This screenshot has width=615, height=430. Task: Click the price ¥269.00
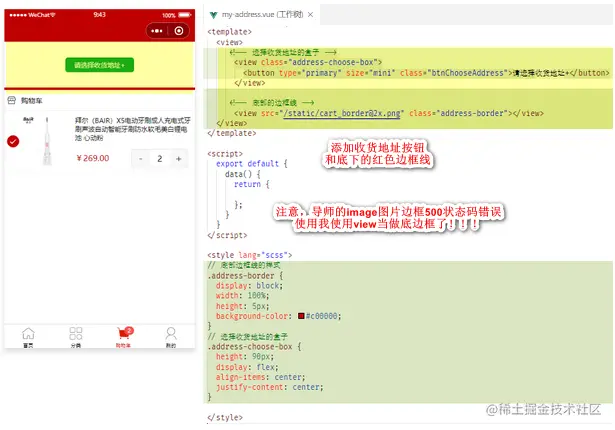tap(93, 158)
